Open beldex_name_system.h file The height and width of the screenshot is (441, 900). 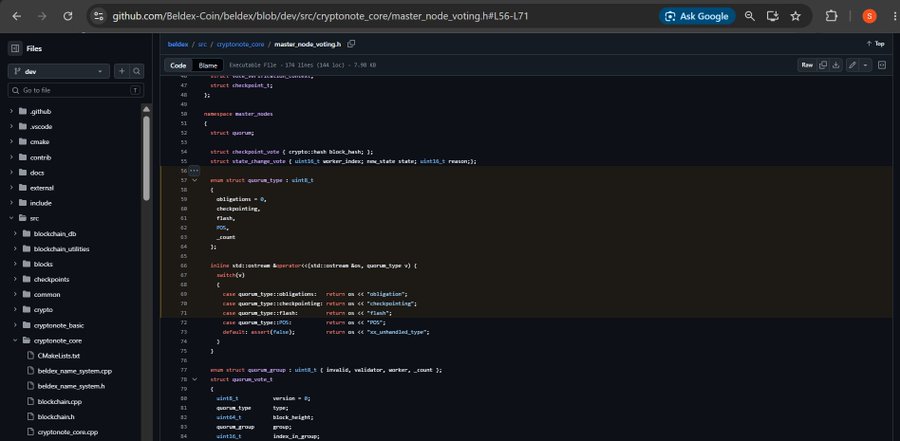pyautogui.click(x=71, y=386)
